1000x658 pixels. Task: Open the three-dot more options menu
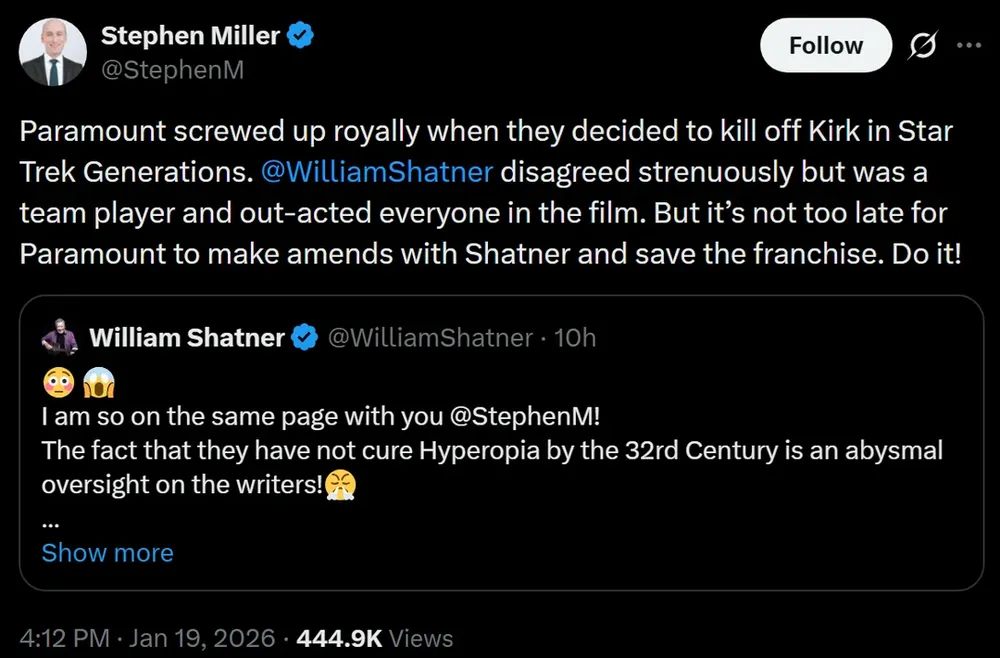[x=969, y=46]
